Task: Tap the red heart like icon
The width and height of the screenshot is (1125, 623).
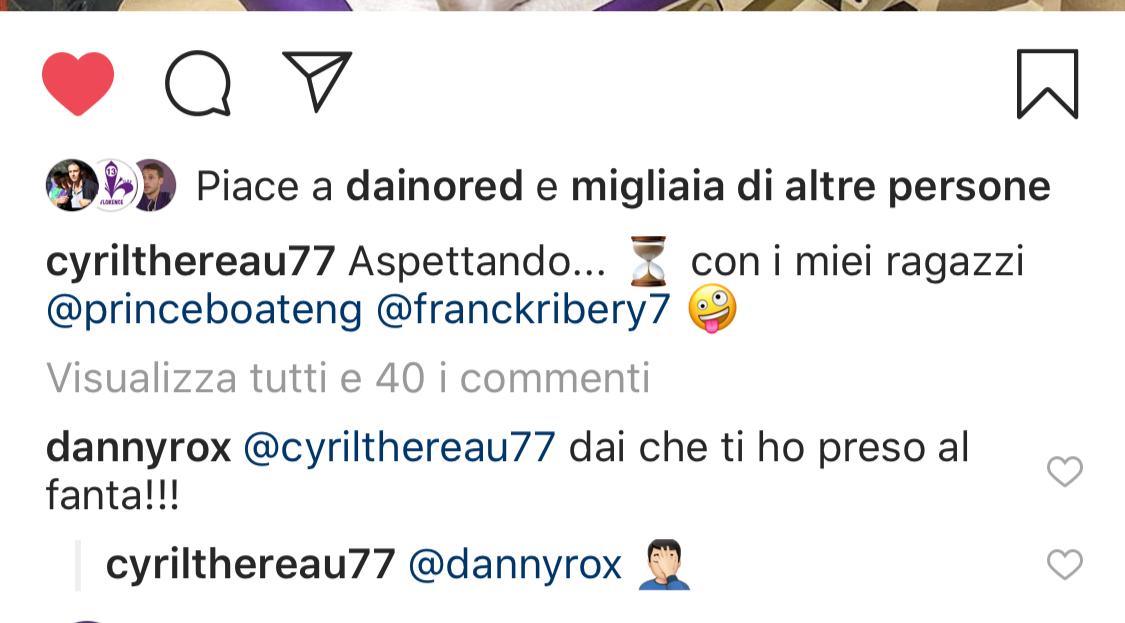Action: (78, 83)
